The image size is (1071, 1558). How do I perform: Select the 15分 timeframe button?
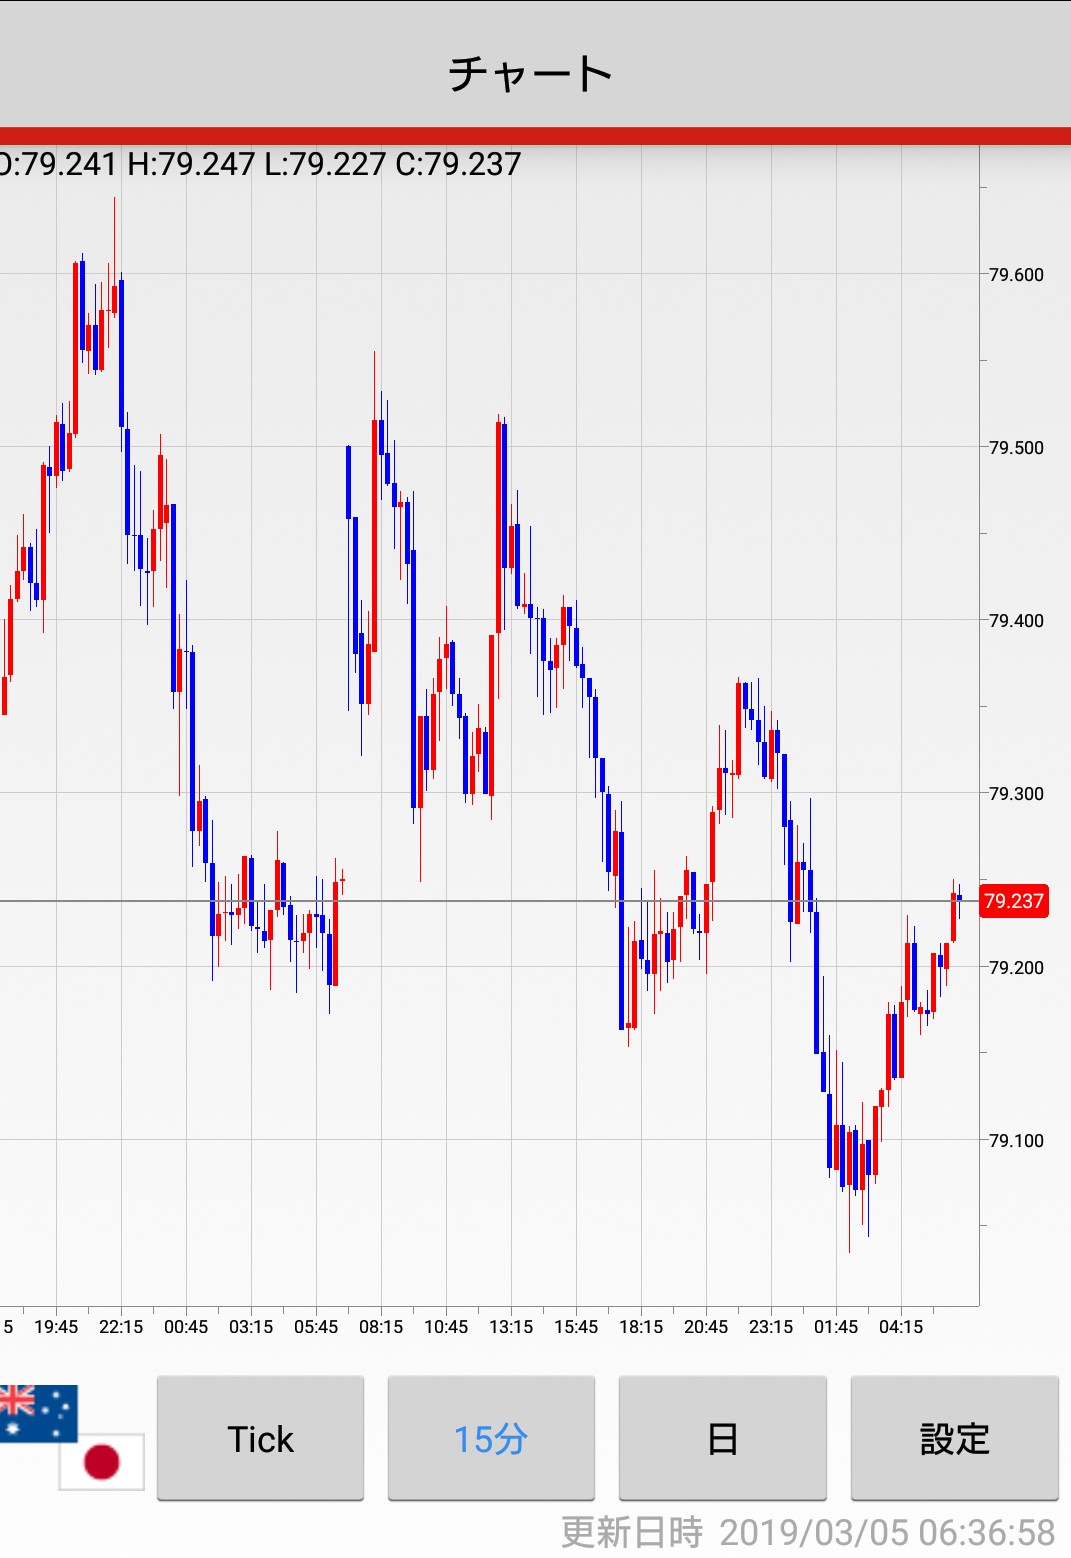[491, 1438]
